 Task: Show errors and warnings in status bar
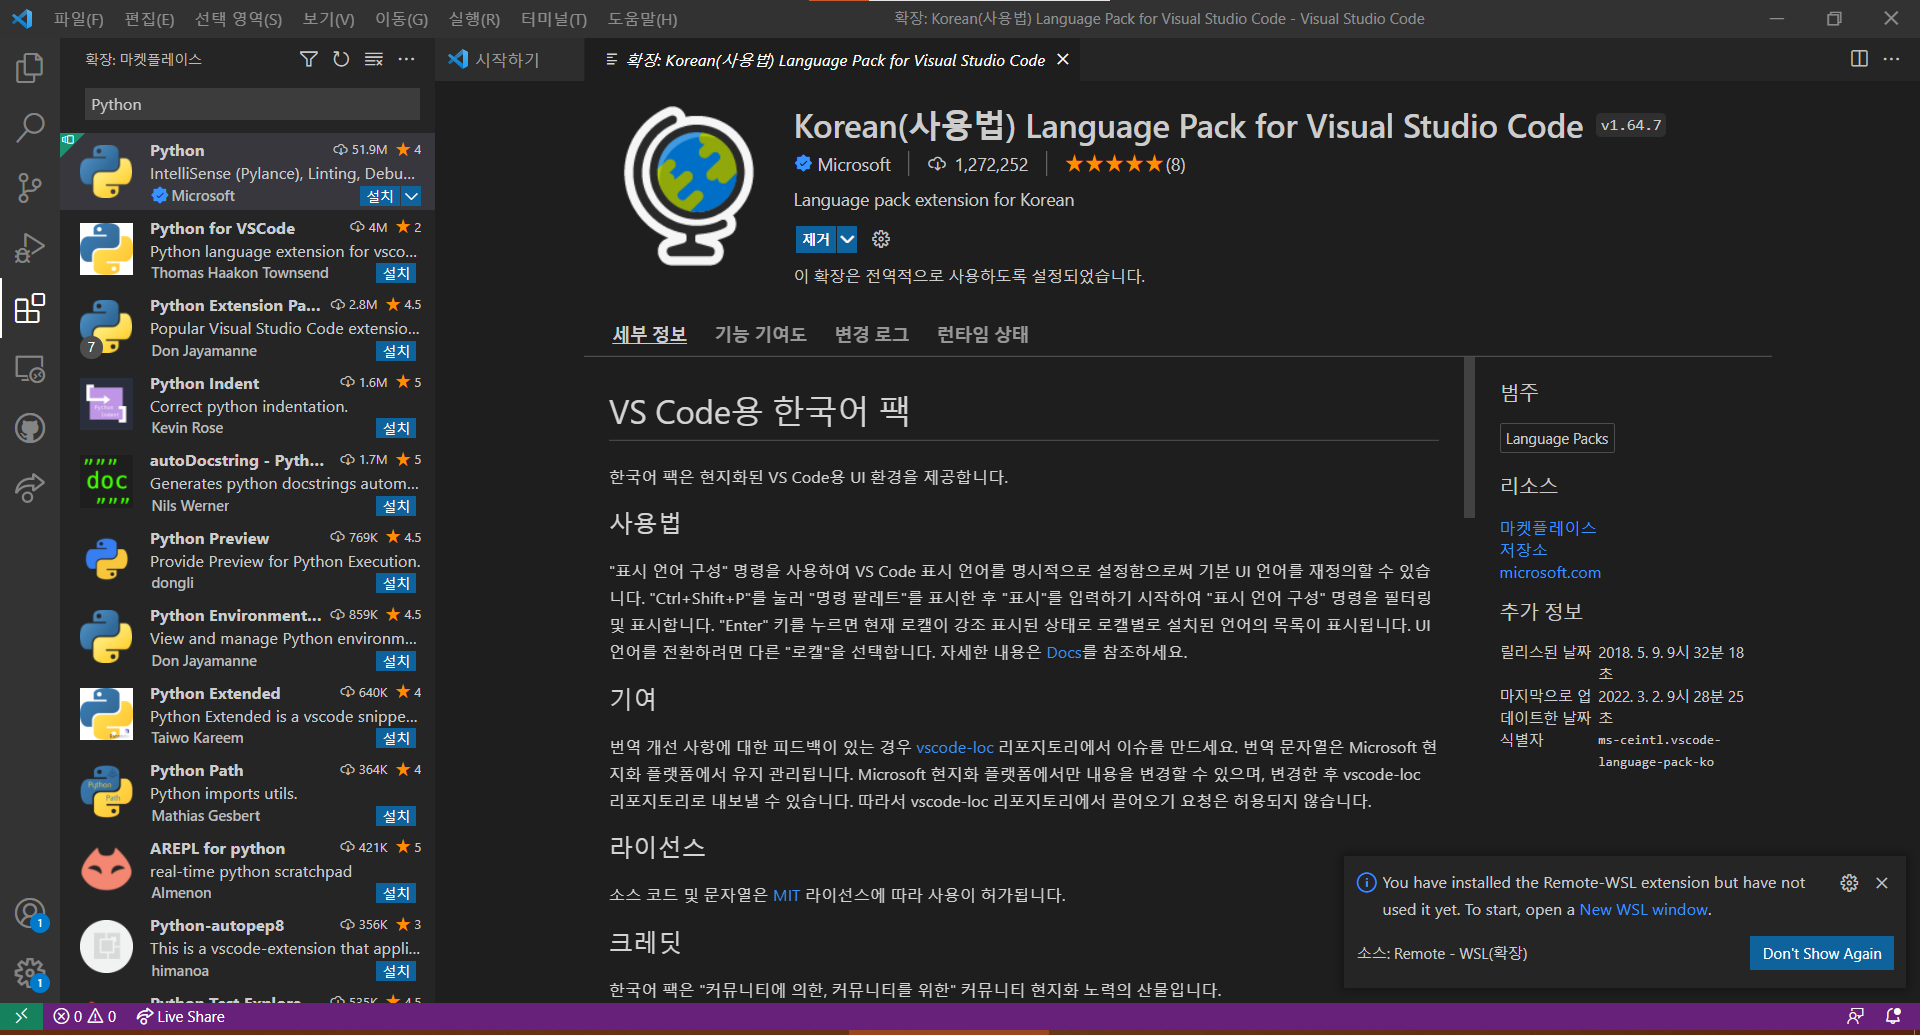85,1017
